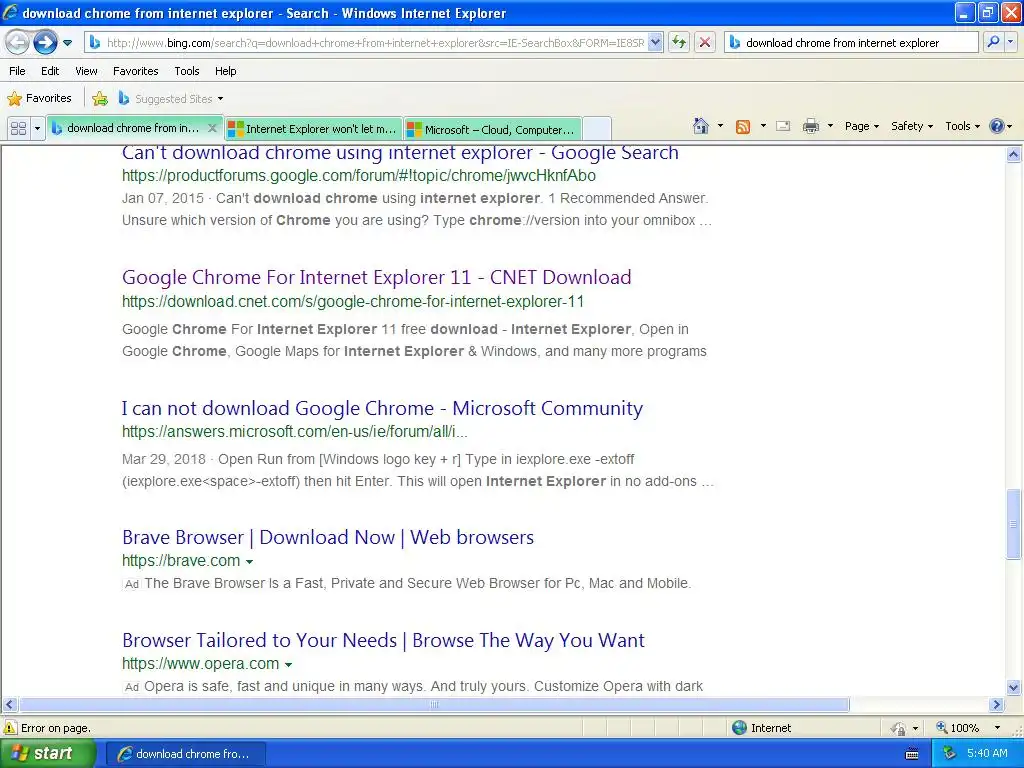
Task: Click vertical scrollbar down arrow
Action: tap(1014, 687)
